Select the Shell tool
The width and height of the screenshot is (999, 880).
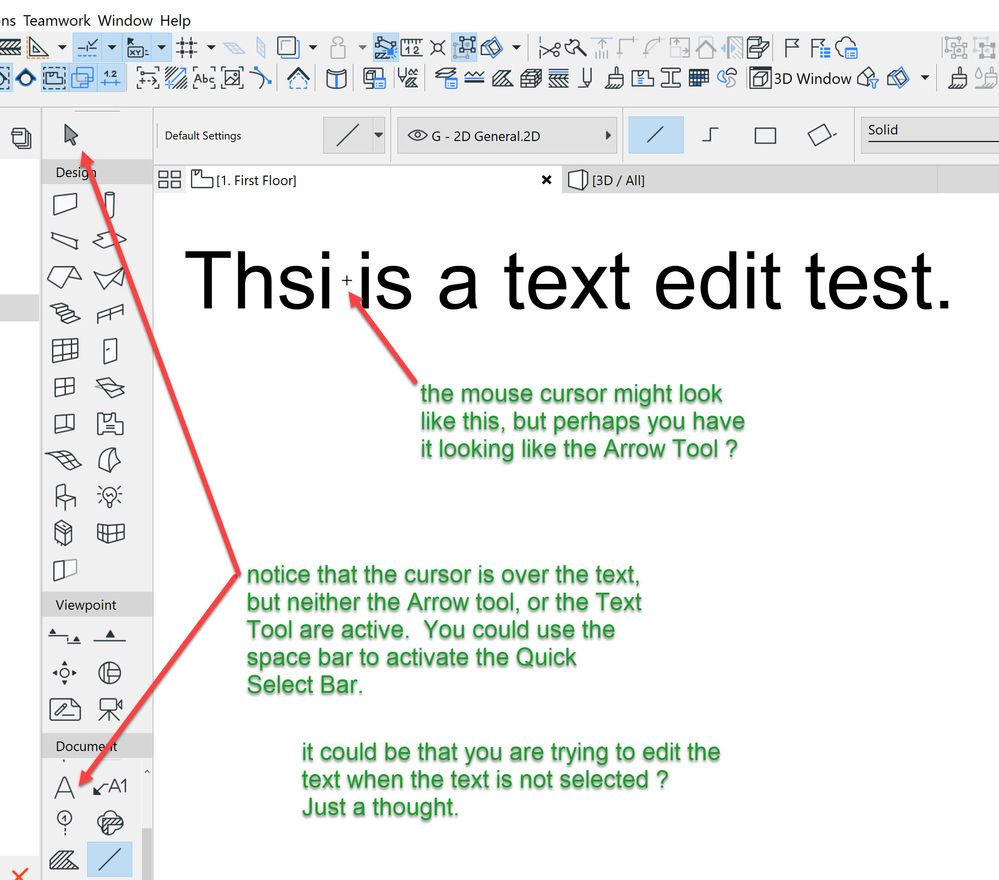point(110,277)
